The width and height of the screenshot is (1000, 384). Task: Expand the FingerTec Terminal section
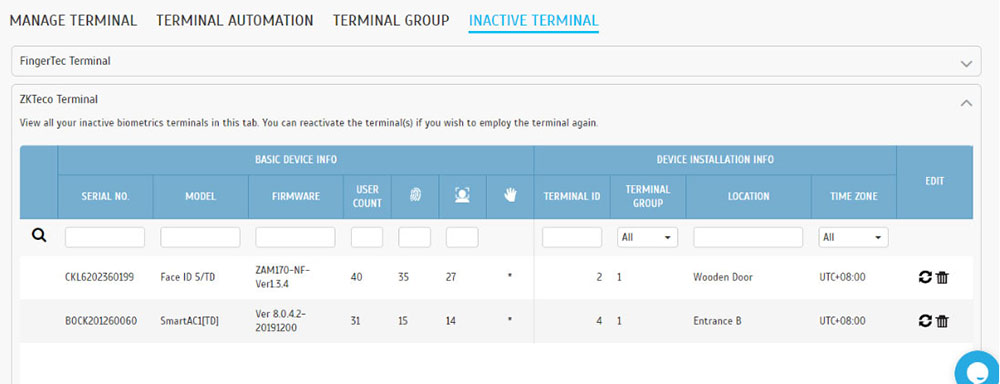click(x=967, y=64)
